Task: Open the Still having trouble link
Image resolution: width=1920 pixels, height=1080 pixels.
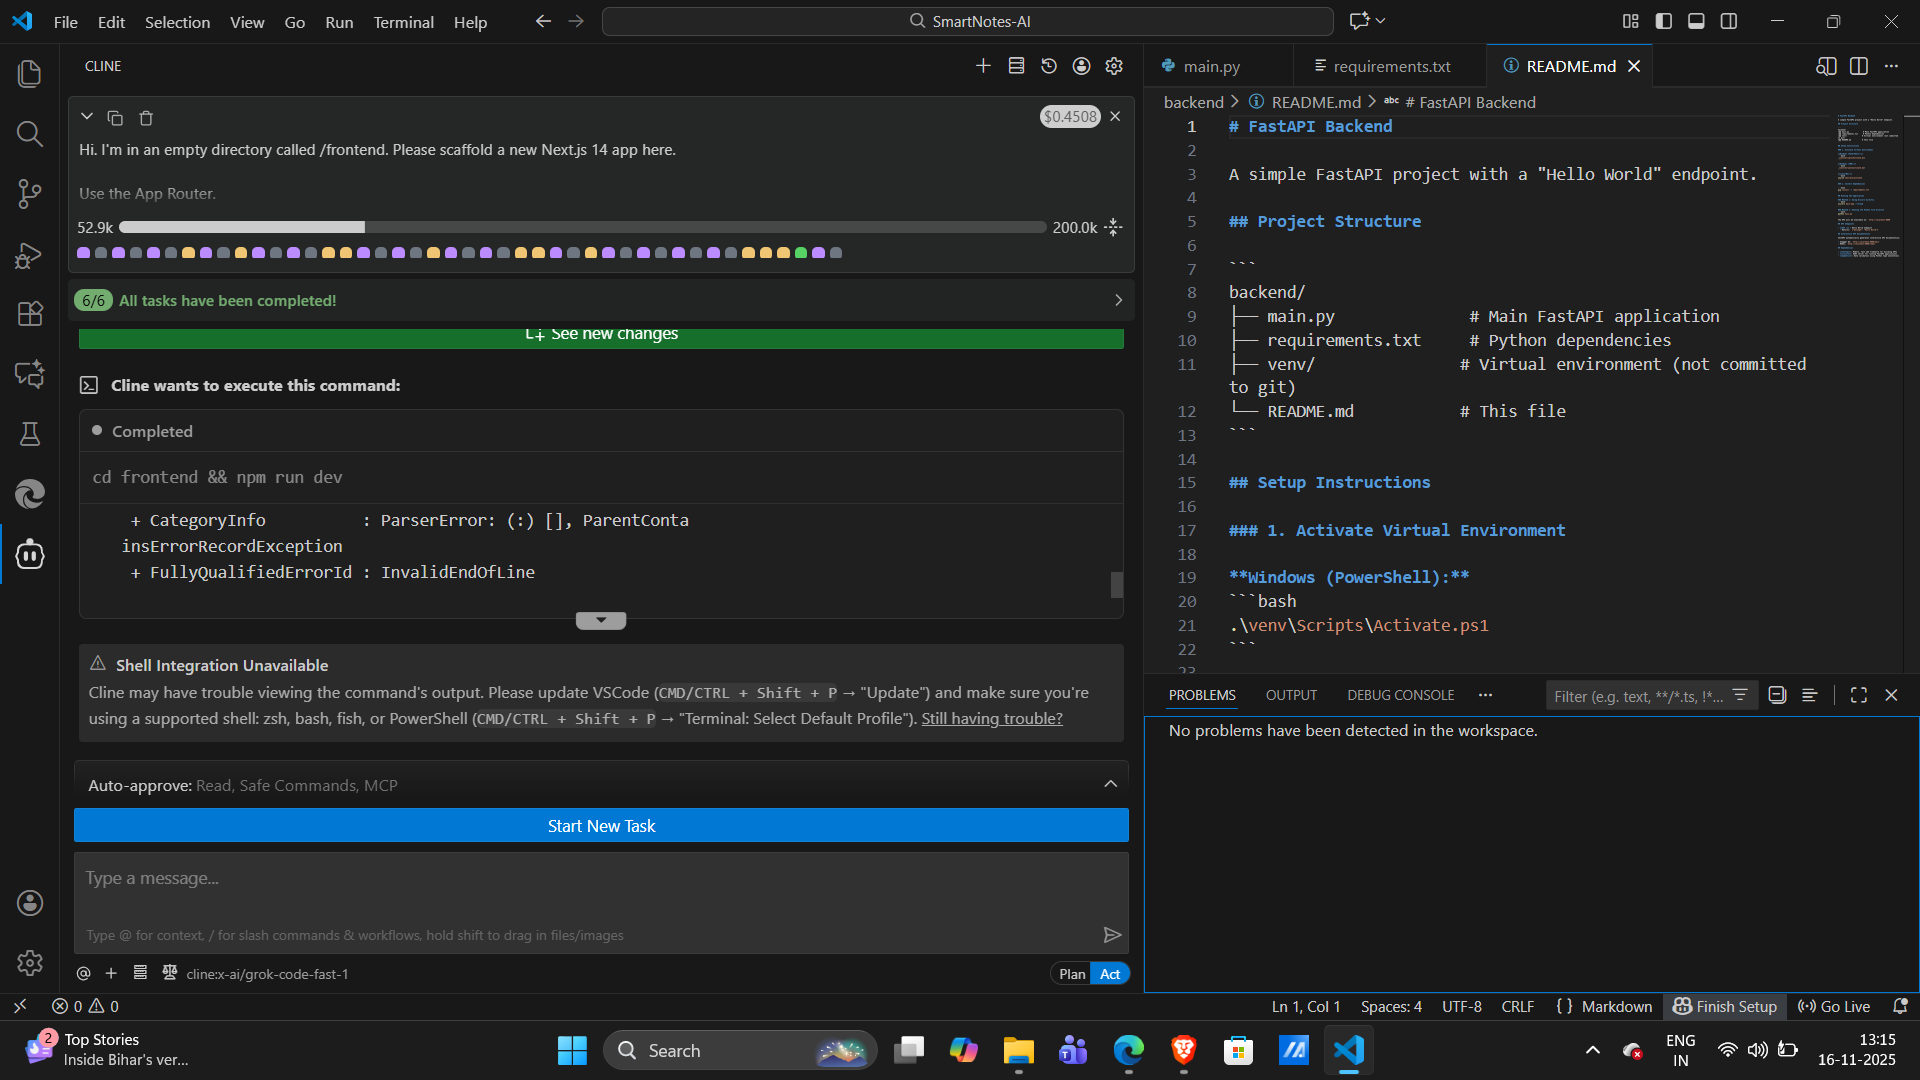Action: pos(991,718)
